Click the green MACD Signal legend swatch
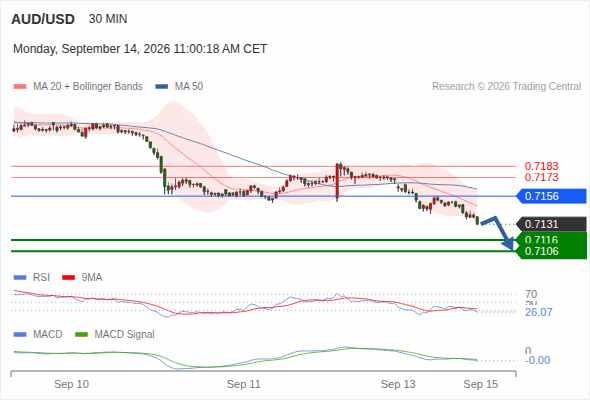The image size is (590, 400). [82, 335]
